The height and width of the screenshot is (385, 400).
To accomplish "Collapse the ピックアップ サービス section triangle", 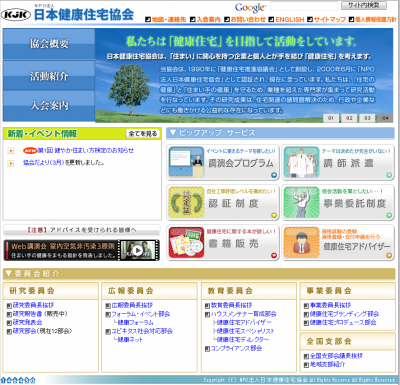I will [x=172, y=133].
